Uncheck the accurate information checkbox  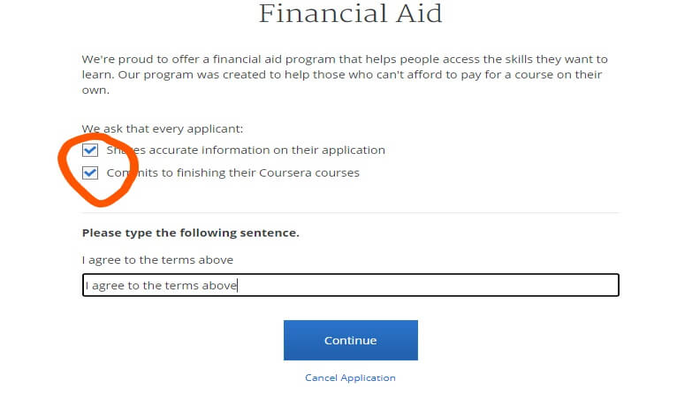[90, 150]
